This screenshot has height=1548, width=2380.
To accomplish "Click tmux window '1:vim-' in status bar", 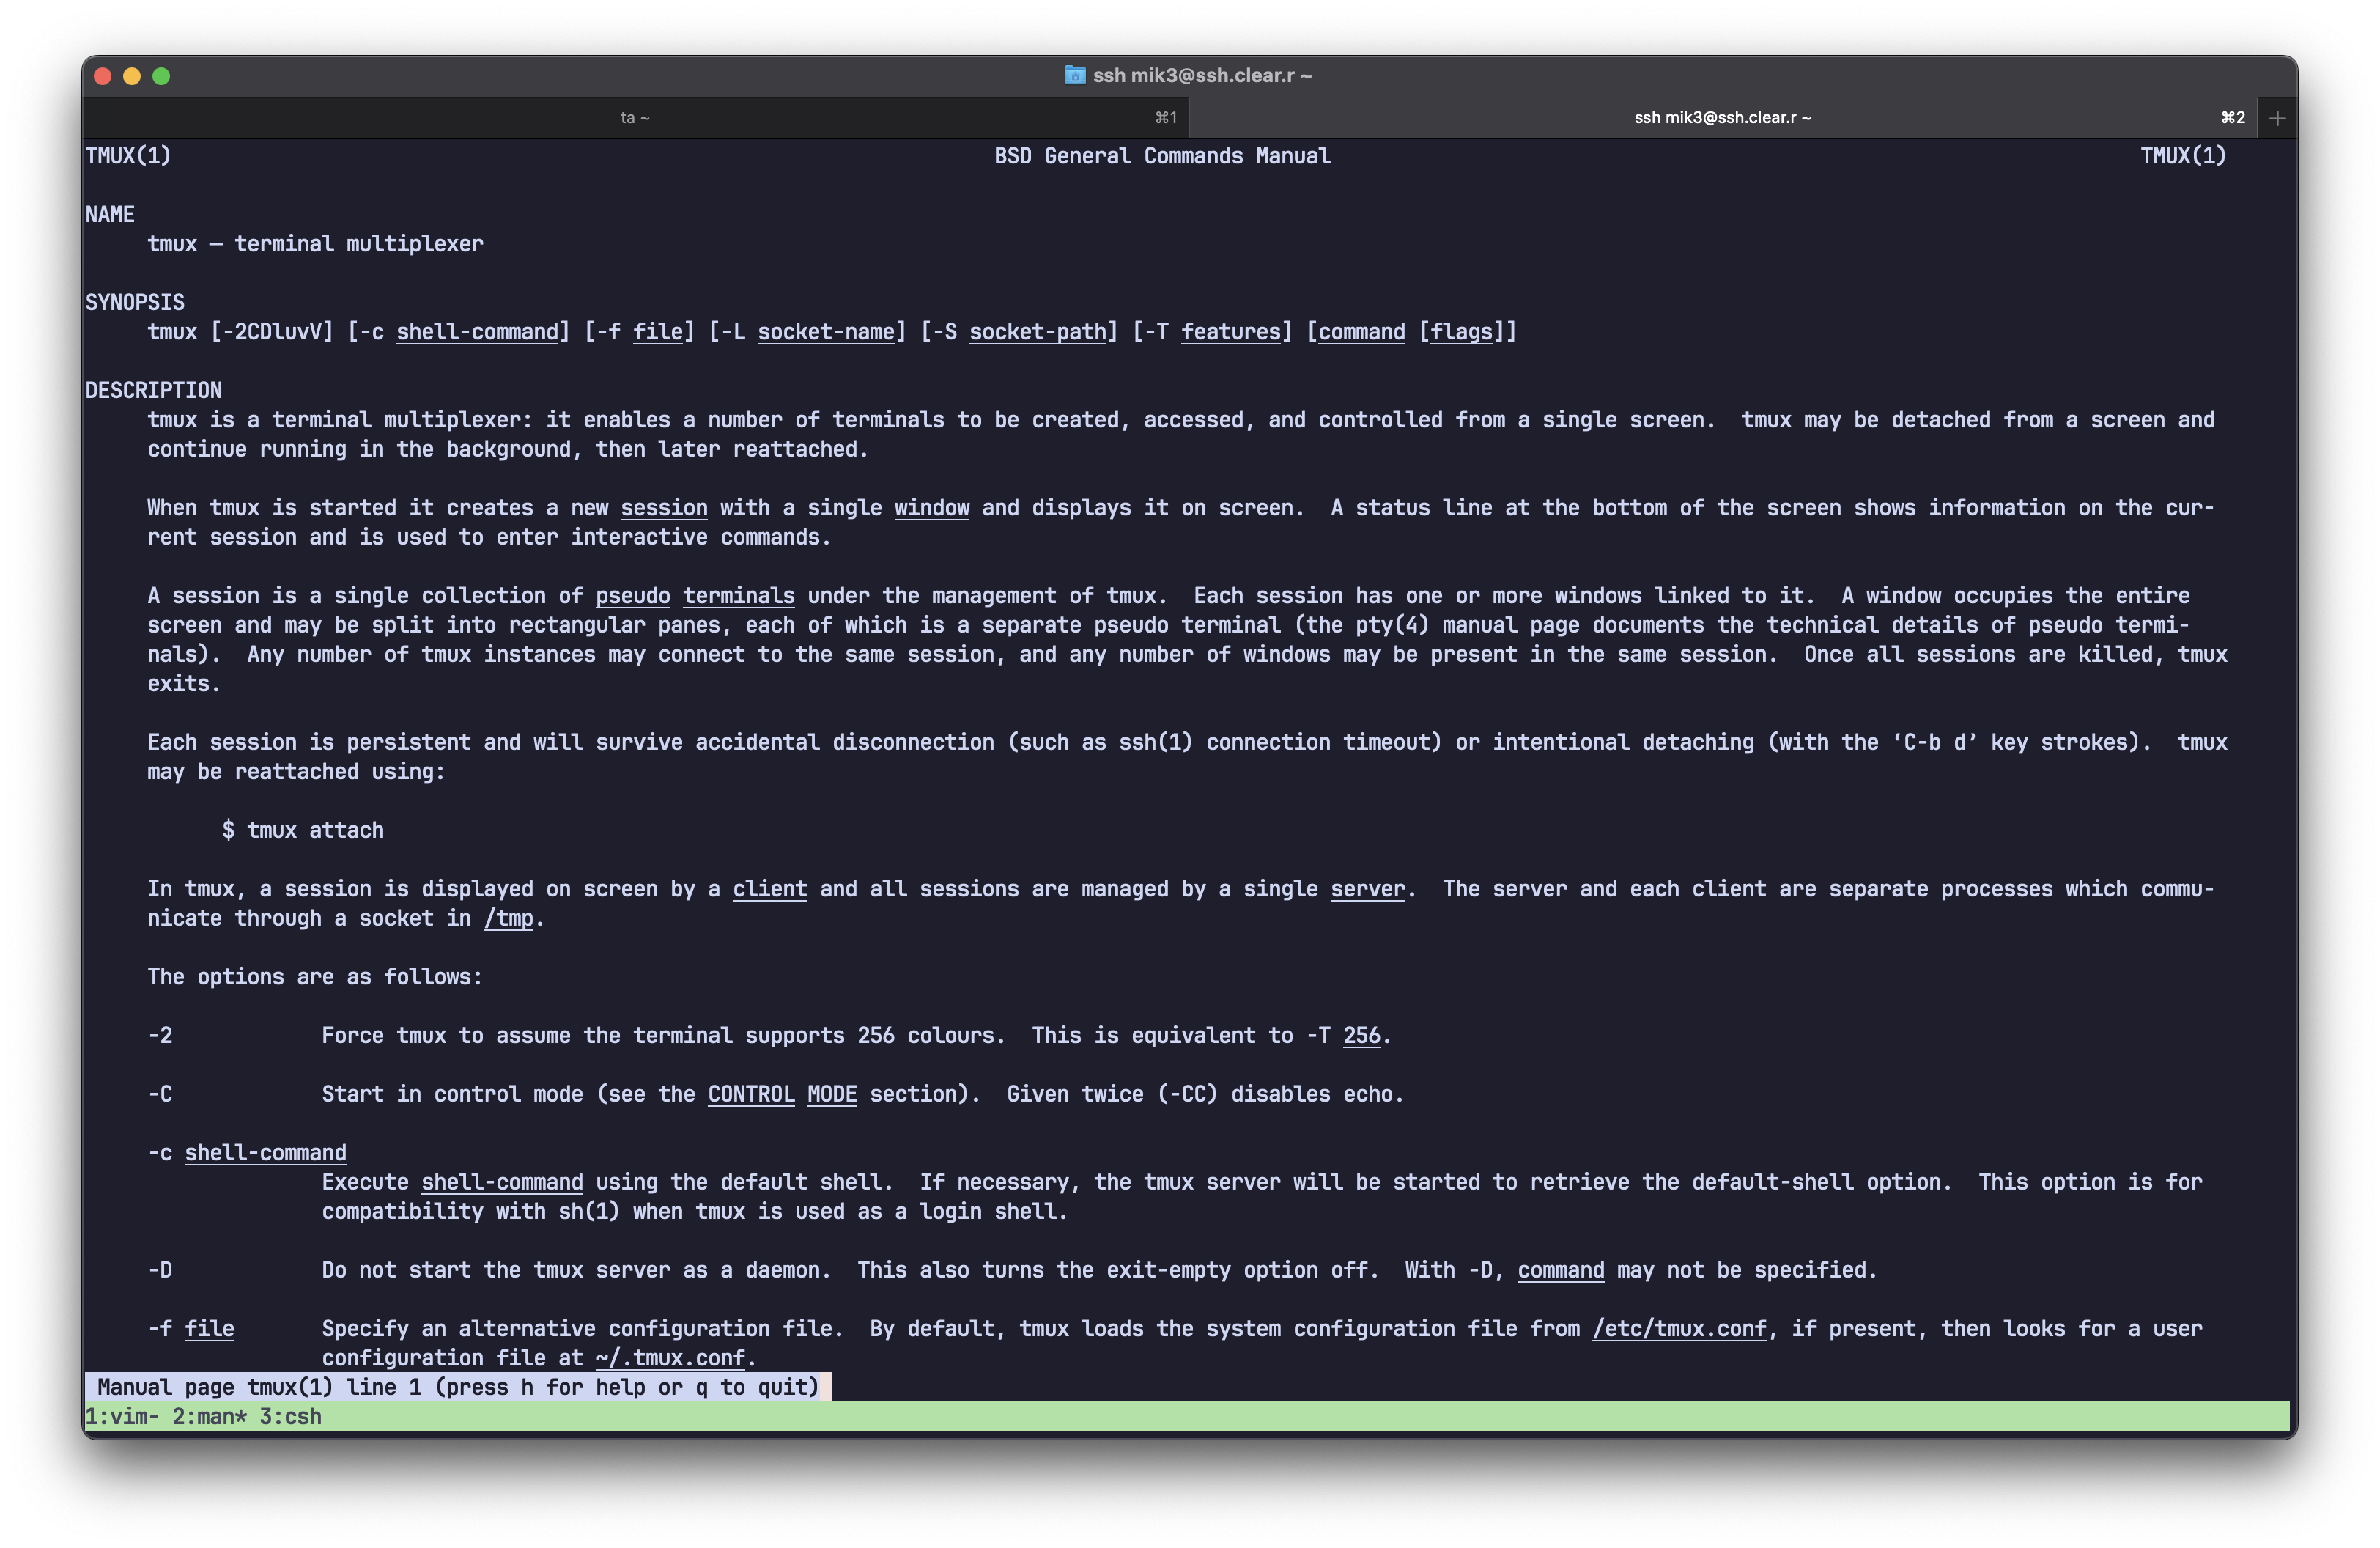I will (122, 1416).
